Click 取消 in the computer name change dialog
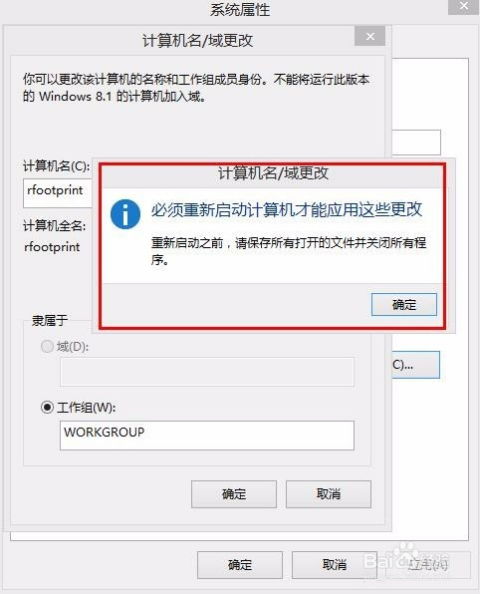480x594 pixels. click(x=328, y=494)
